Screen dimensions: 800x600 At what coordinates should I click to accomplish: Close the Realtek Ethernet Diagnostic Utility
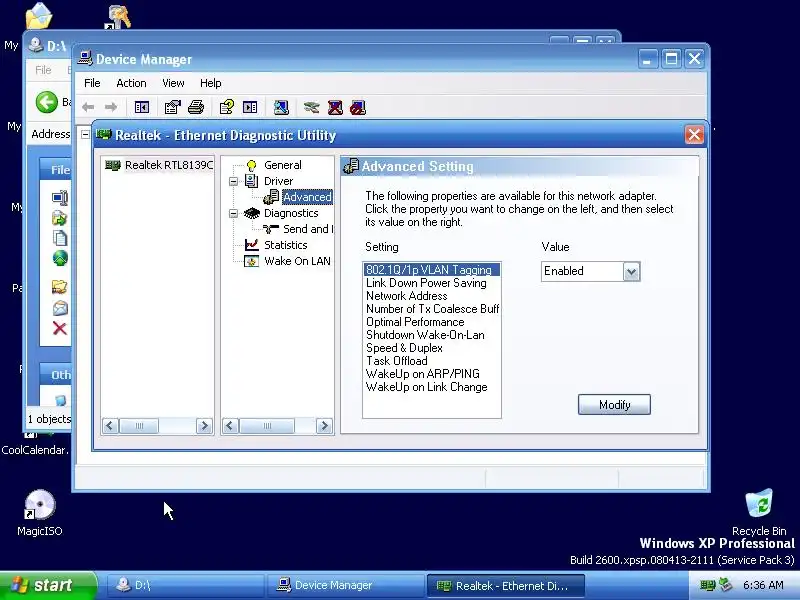tap(694, 135)
